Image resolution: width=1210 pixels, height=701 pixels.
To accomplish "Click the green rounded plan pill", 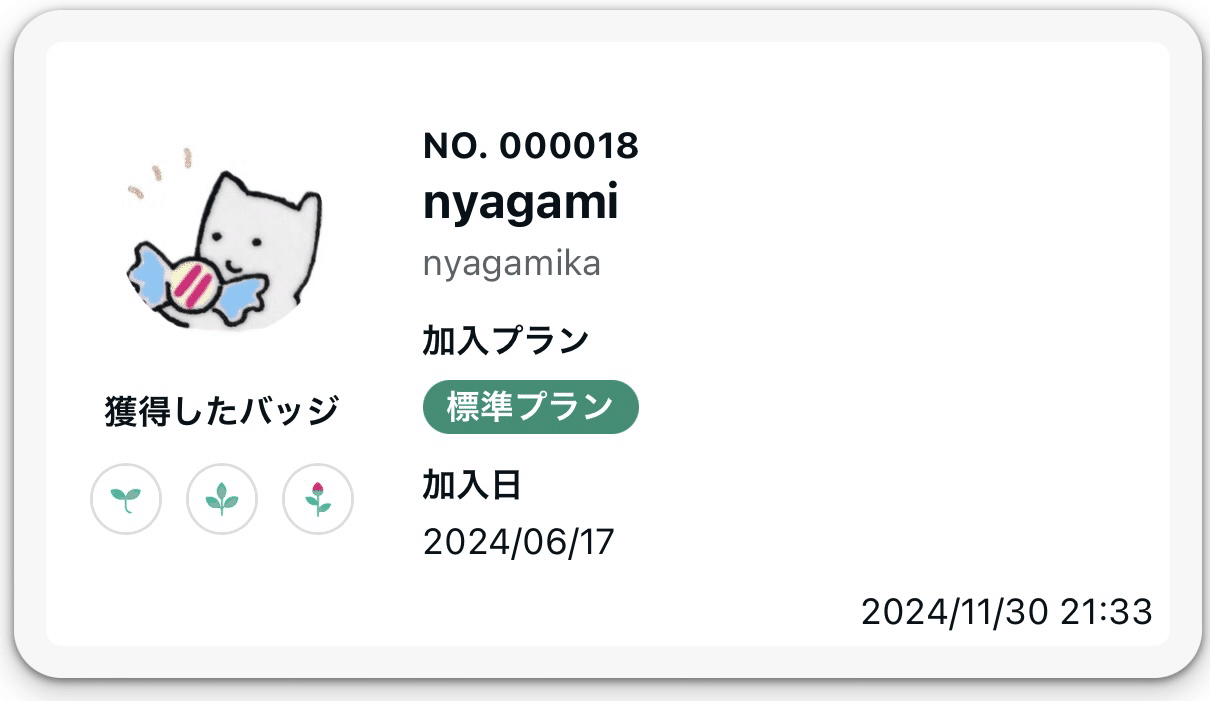I will pyautogui.click(x=530, y=407).
